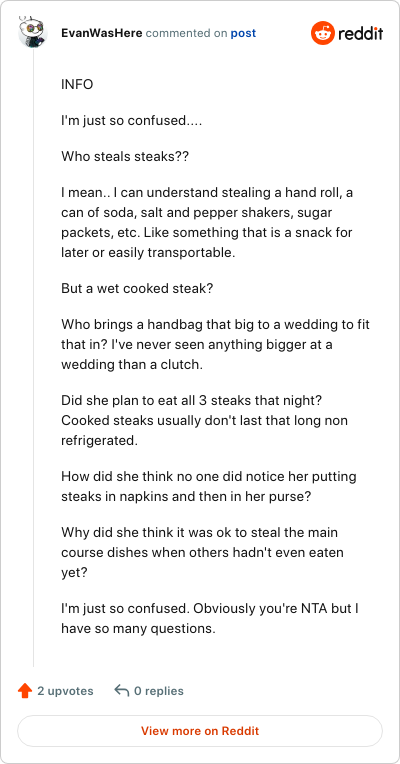Click the 'reddit' wordmark text
This screenshot has width=400, height=764.
[x=361, y=33]
